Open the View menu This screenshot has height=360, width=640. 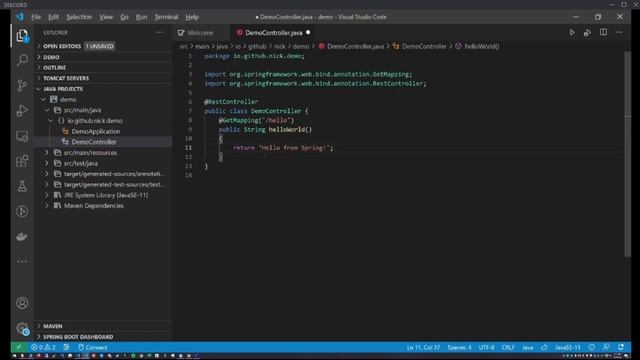tap(106, 17)
